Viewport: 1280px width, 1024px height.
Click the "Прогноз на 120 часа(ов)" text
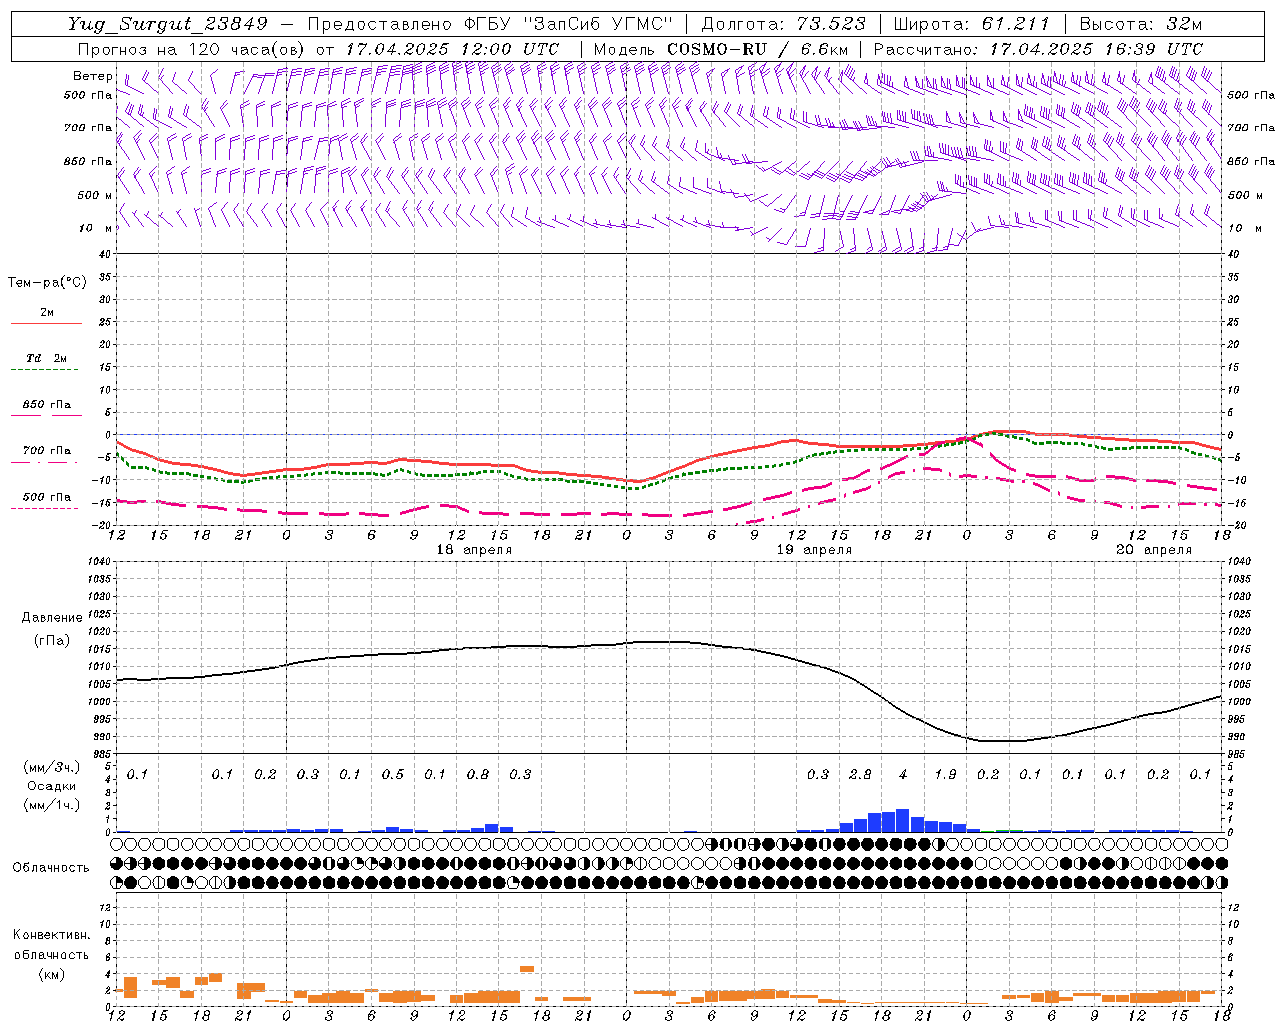point(192,49)
